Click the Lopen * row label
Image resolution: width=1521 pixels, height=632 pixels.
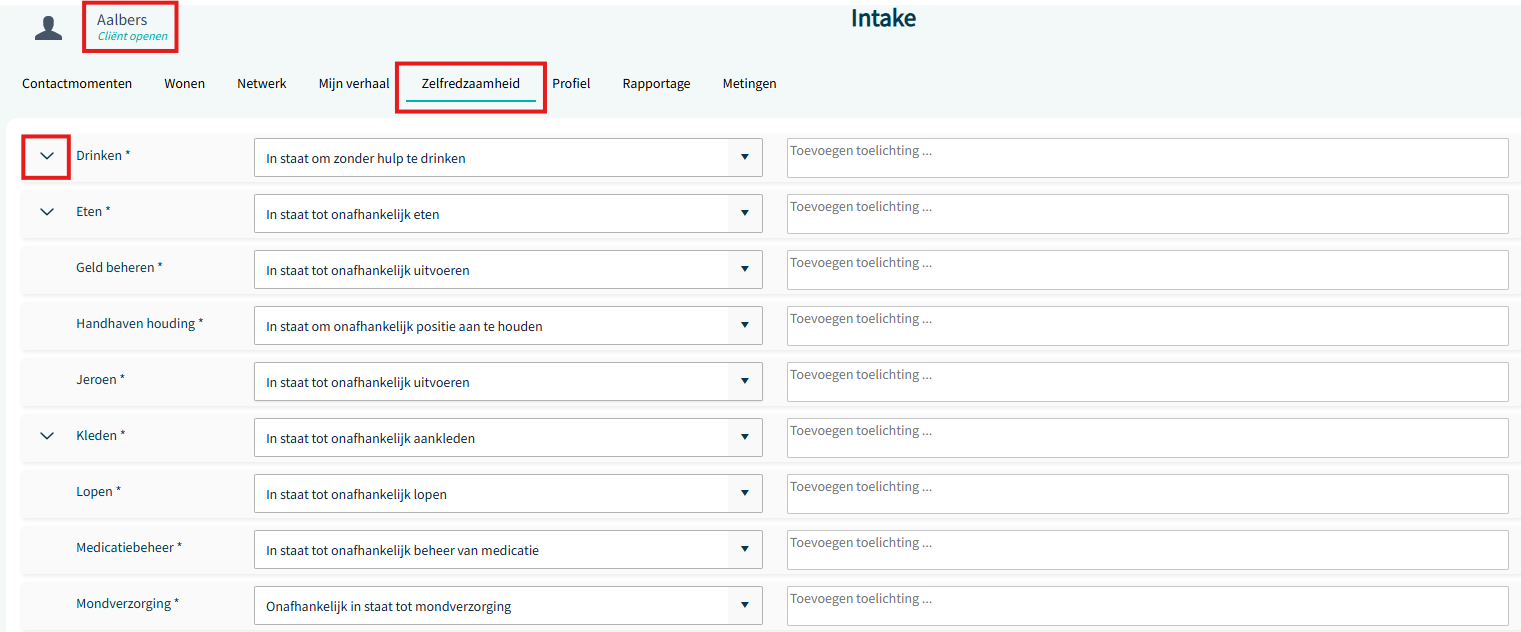point(98,491)
